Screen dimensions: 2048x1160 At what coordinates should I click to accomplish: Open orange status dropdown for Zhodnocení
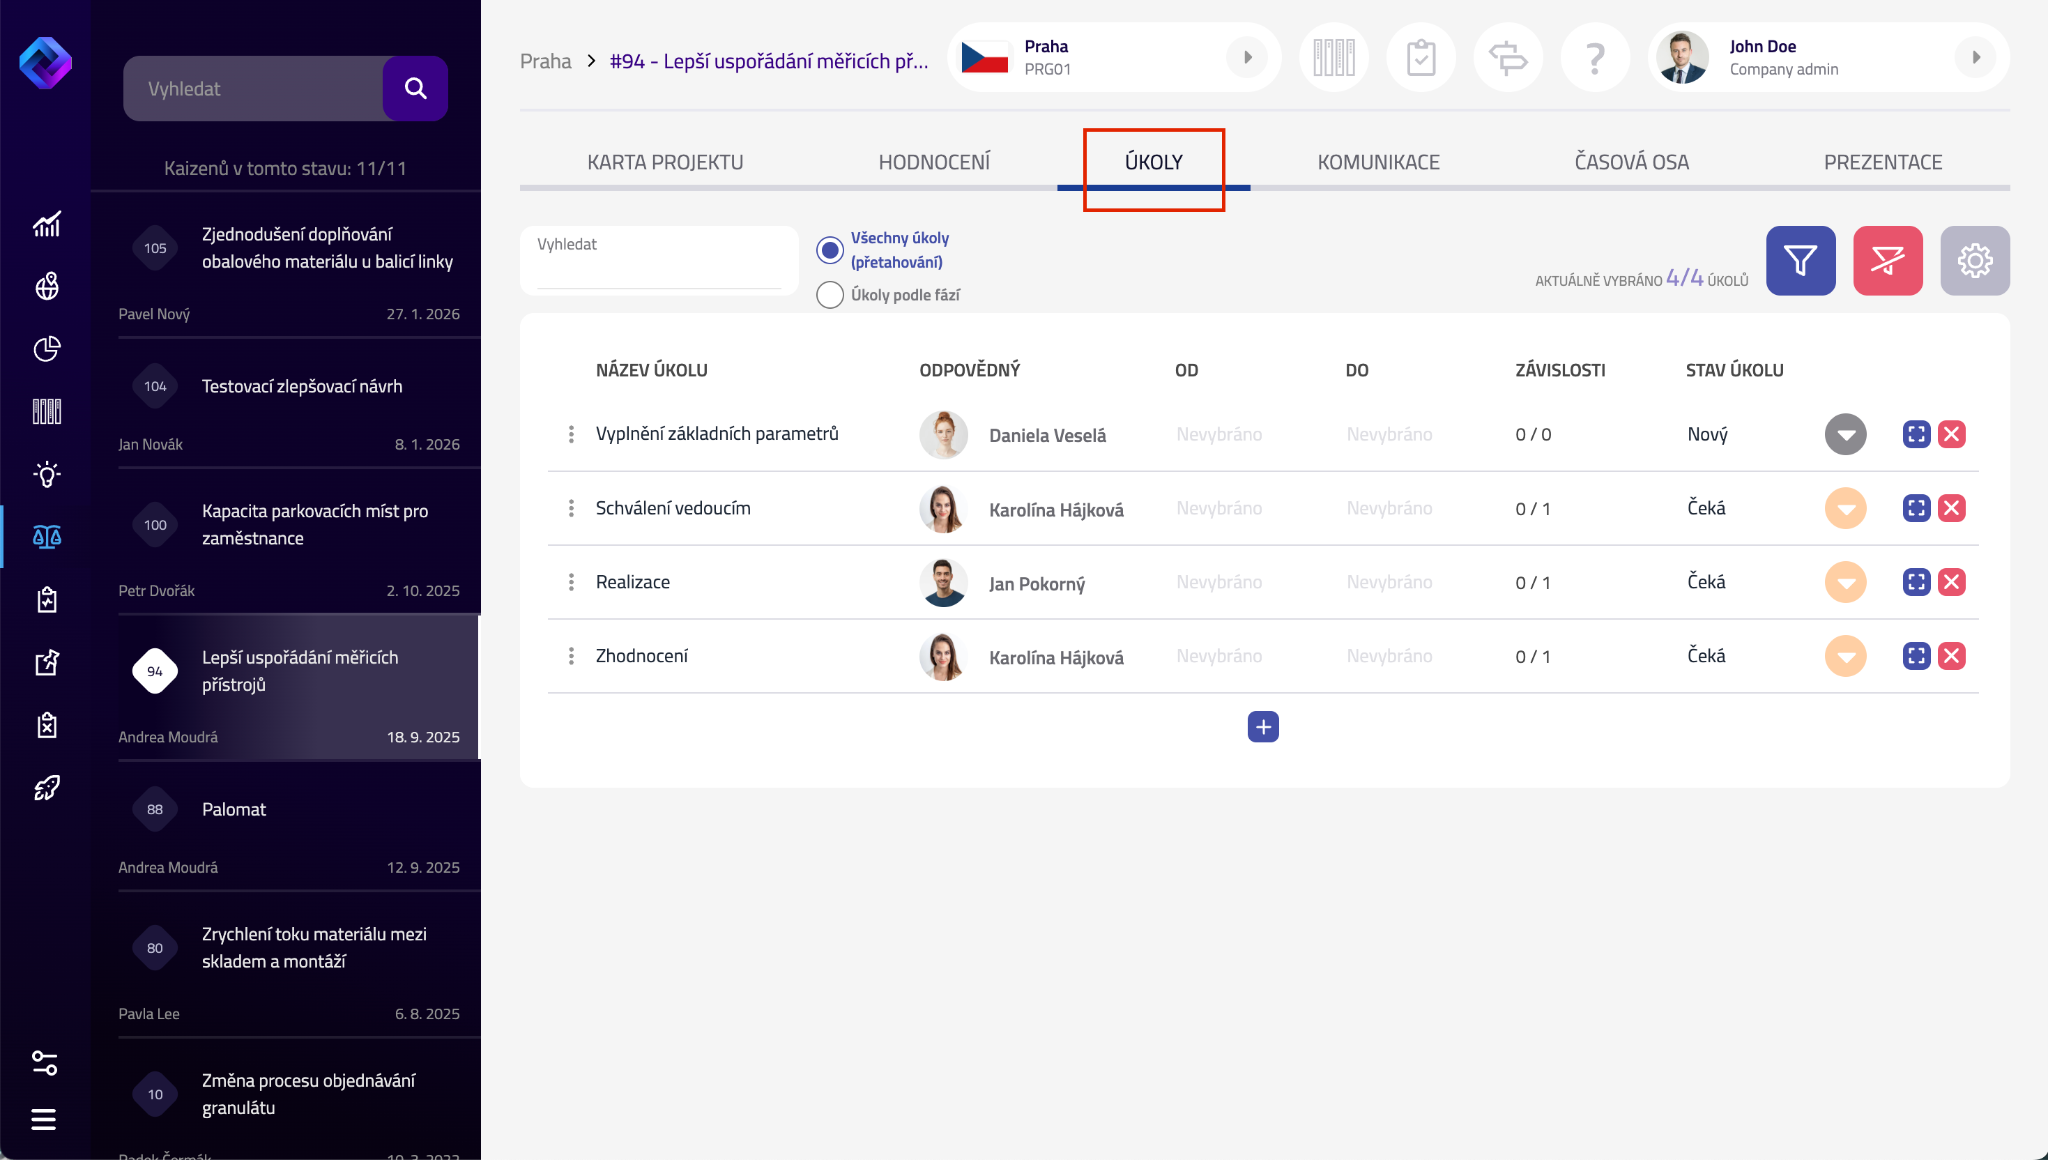pyautogui.click(x=1845, y=656)
